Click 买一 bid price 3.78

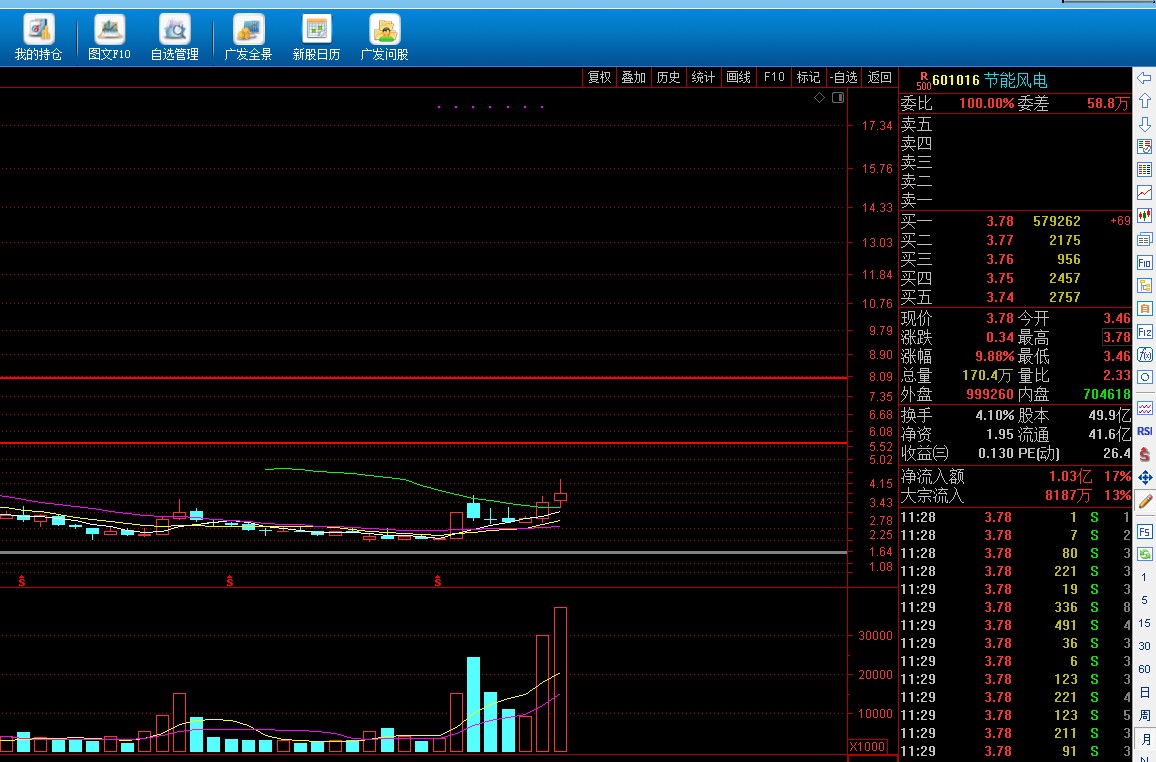point(1000,221)
